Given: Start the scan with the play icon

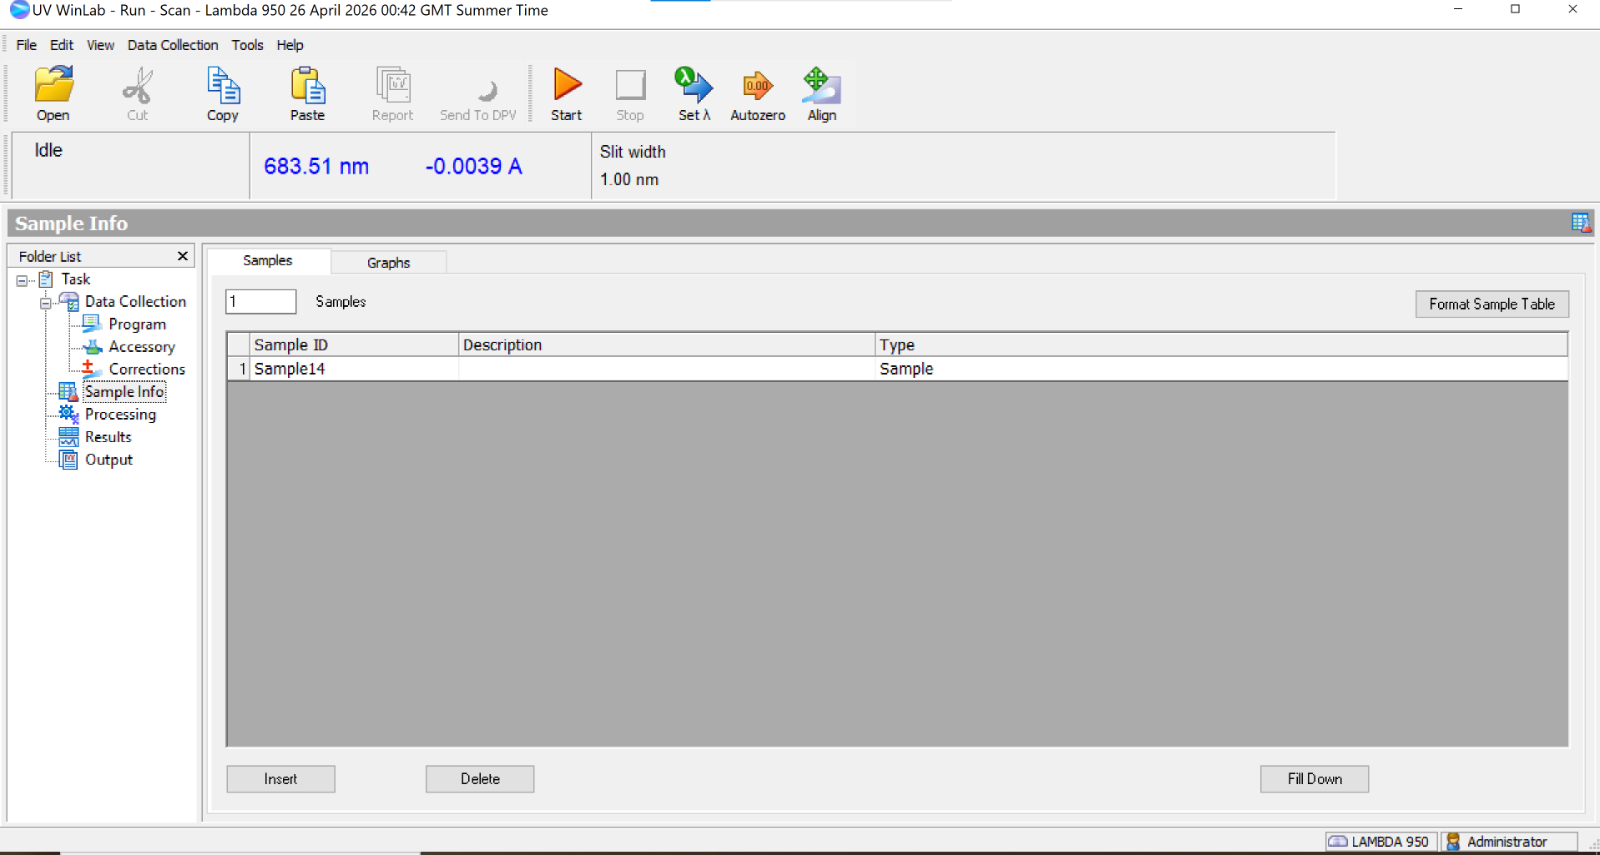Looking at the screenshot, I should point(567,84).
